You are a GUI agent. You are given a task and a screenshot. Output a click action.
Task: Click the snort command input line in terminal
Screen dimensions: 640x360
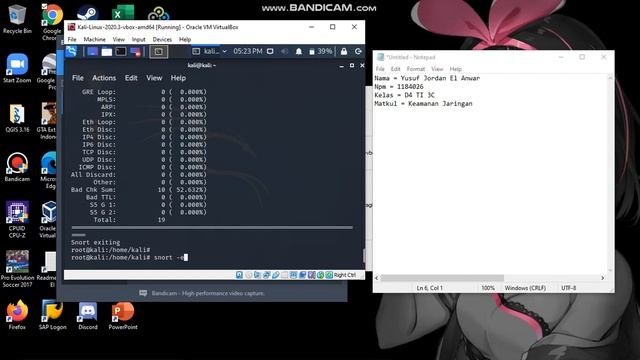coord(129,258)
